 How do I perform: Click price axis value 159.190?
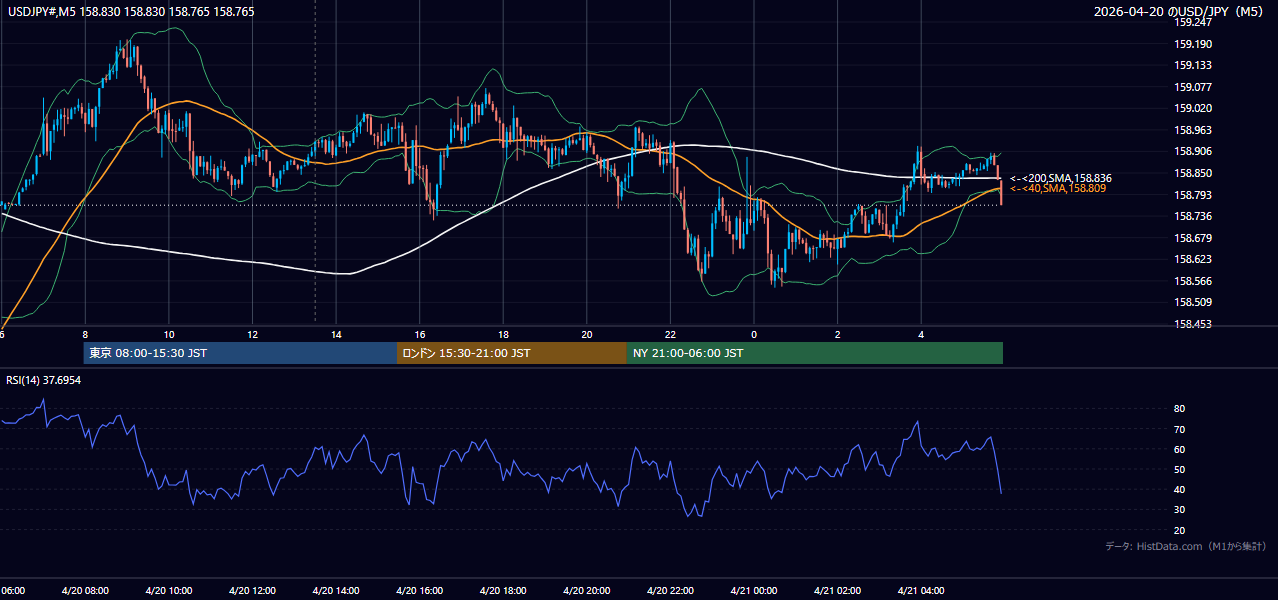tap(1193, 44)
